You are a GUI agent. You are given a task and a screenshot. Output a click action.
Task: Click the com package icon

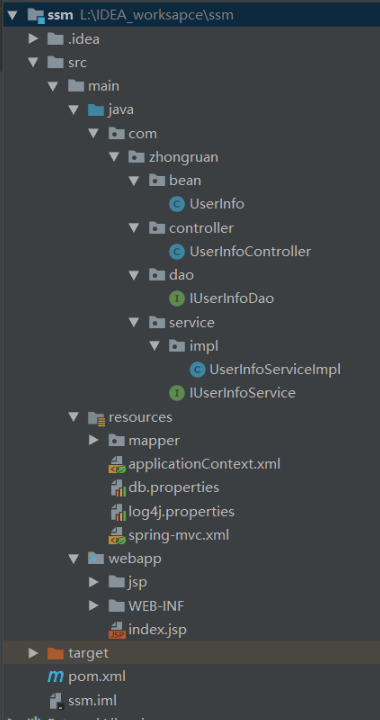click(x=116, y=134)
